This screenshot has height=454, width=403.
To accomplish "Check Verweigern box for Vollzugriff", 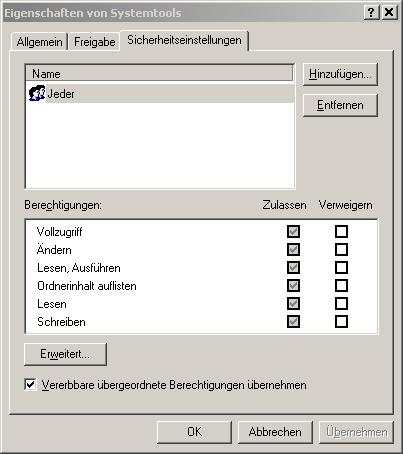I will [x=341, y=232].
